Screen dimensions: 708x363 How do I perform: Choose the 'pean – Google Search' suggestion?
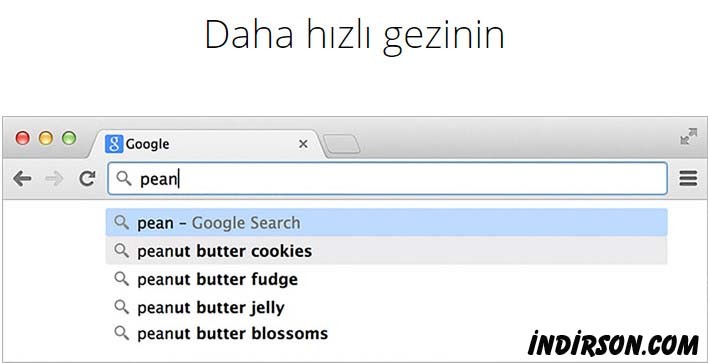point(387,222)
